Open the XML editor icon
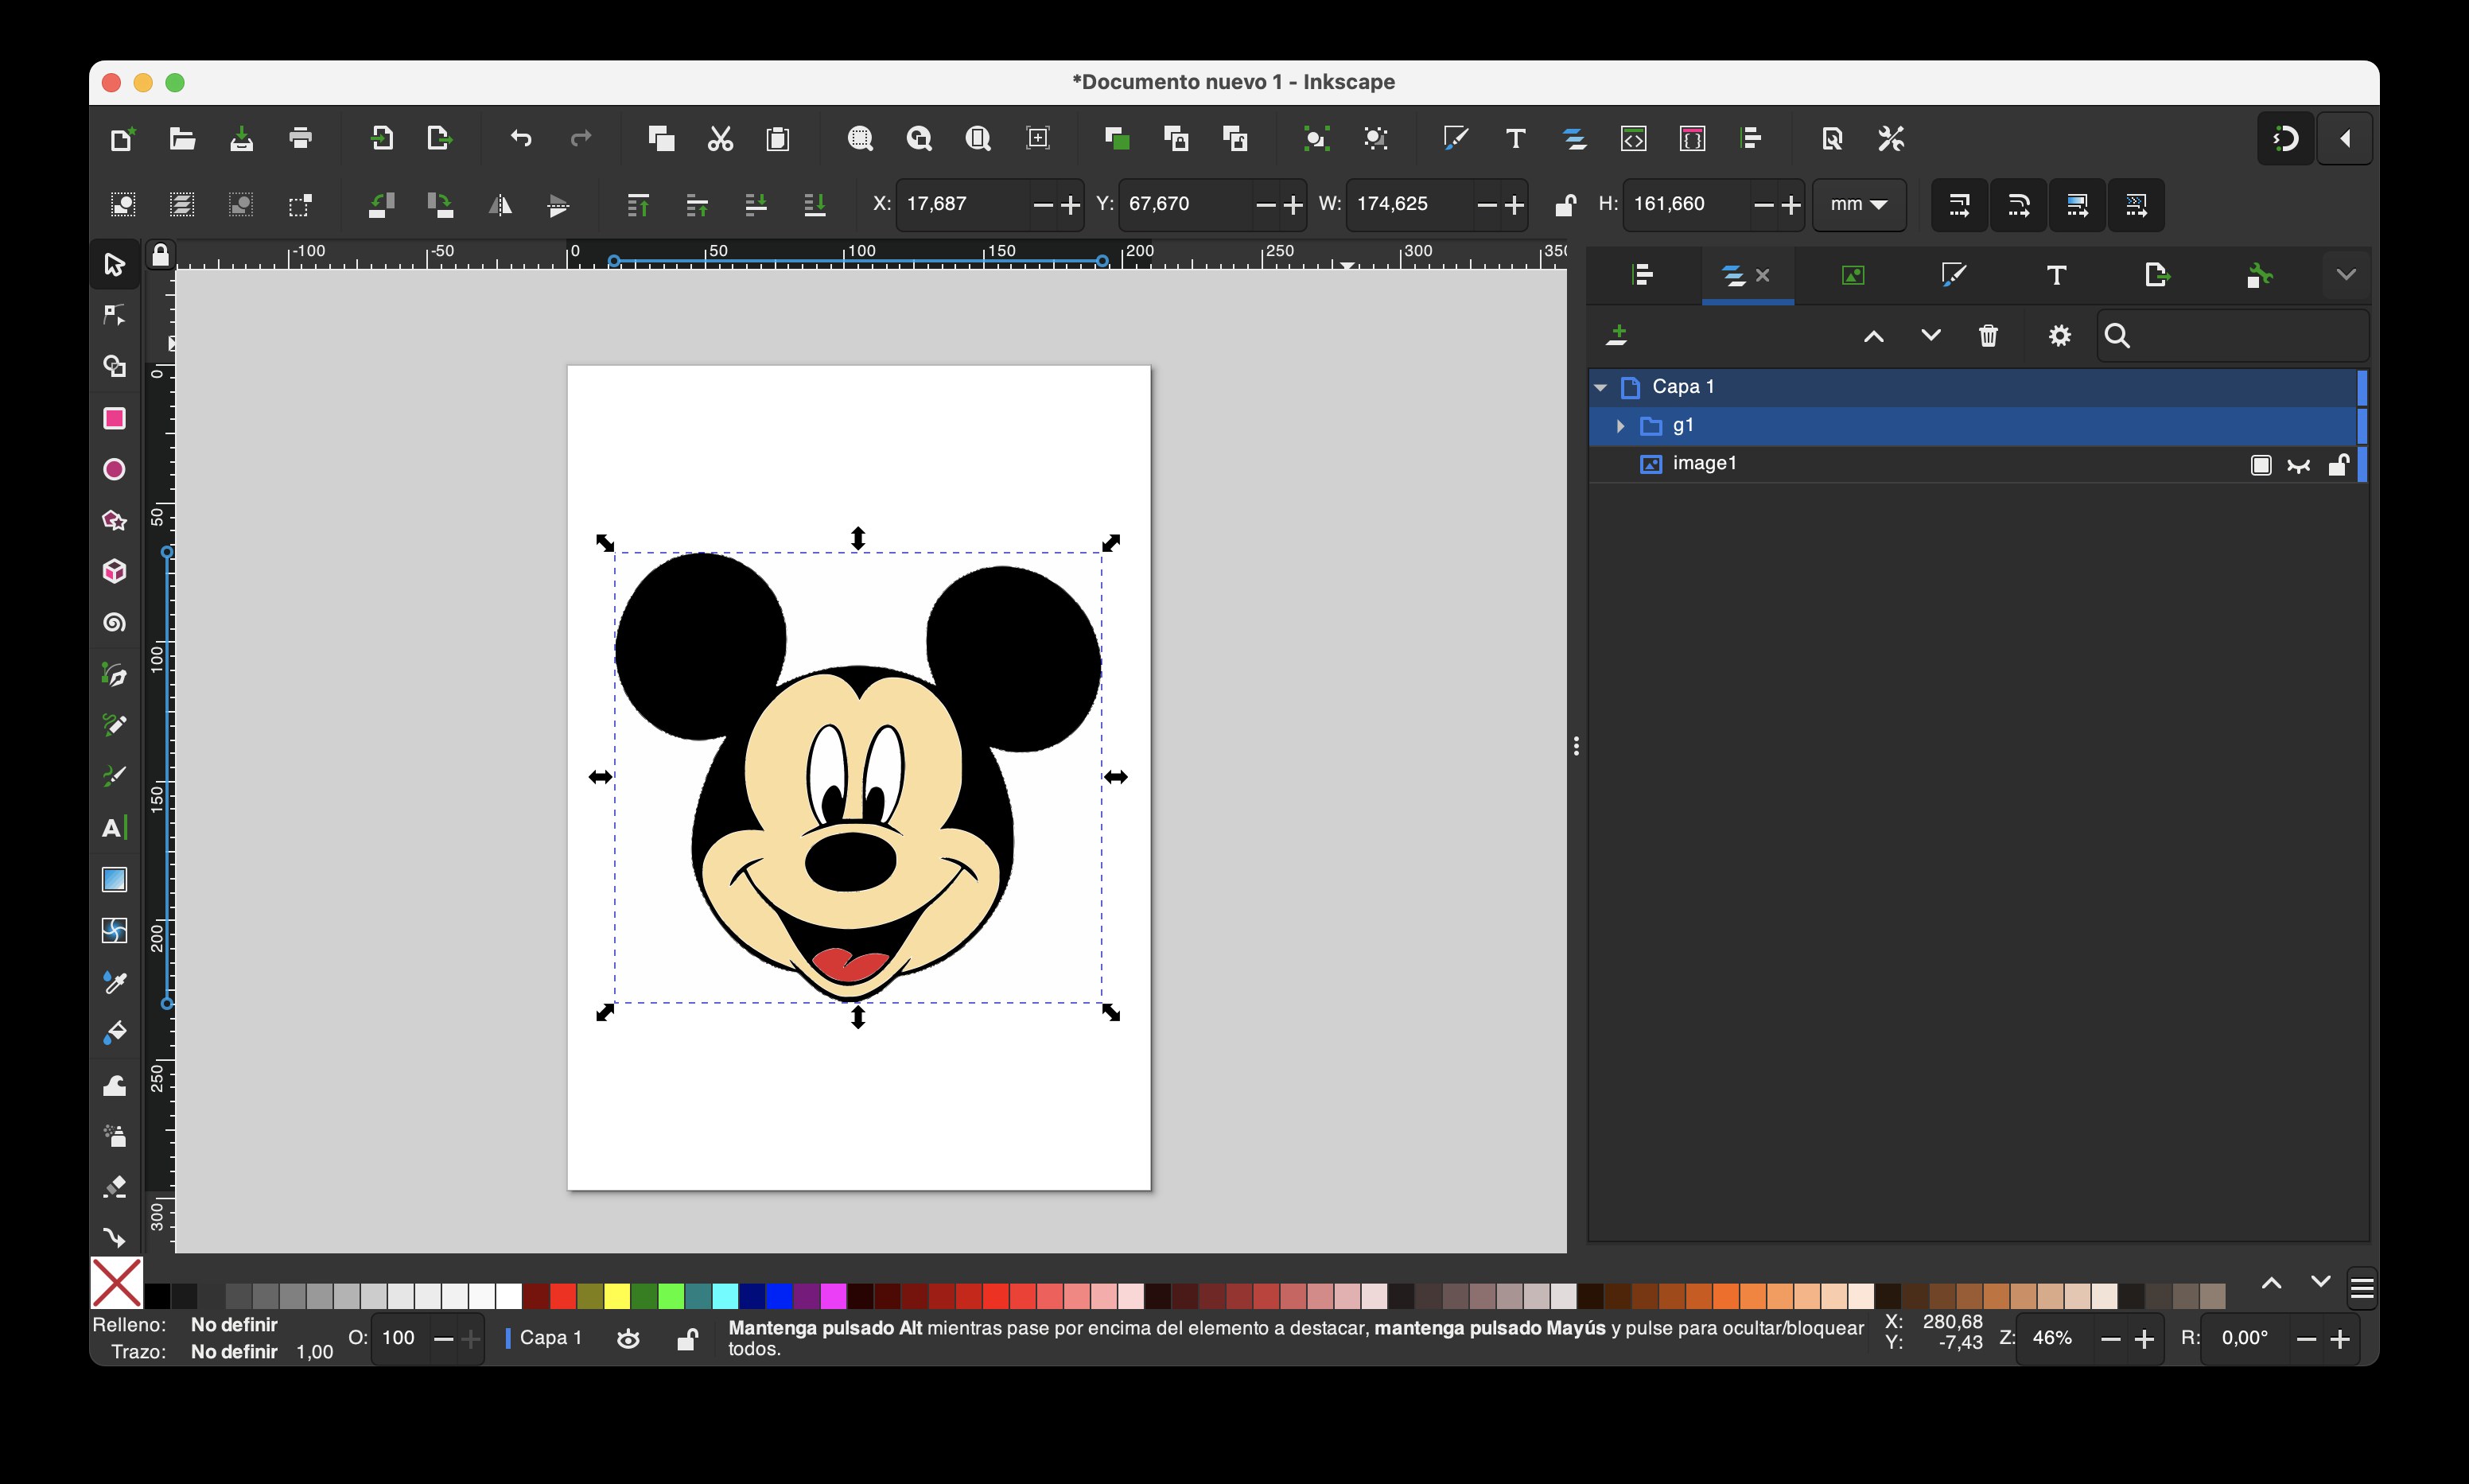 [x=1633, y=138]
